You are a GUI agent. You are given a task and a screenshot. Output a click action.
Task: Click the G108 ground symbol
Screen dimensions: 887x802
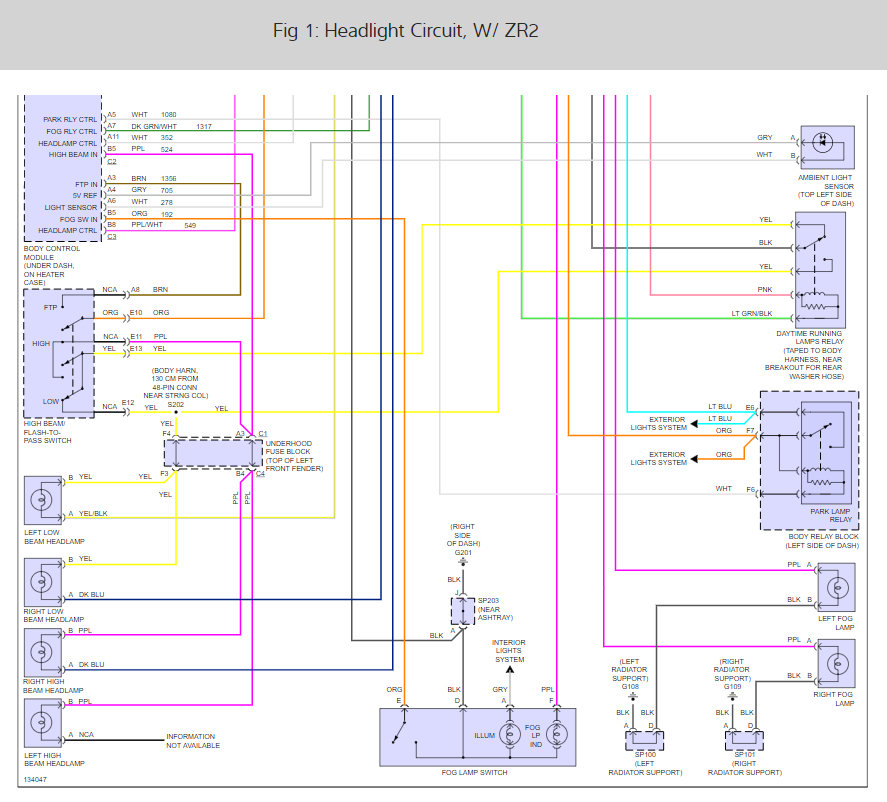(632, 696)
